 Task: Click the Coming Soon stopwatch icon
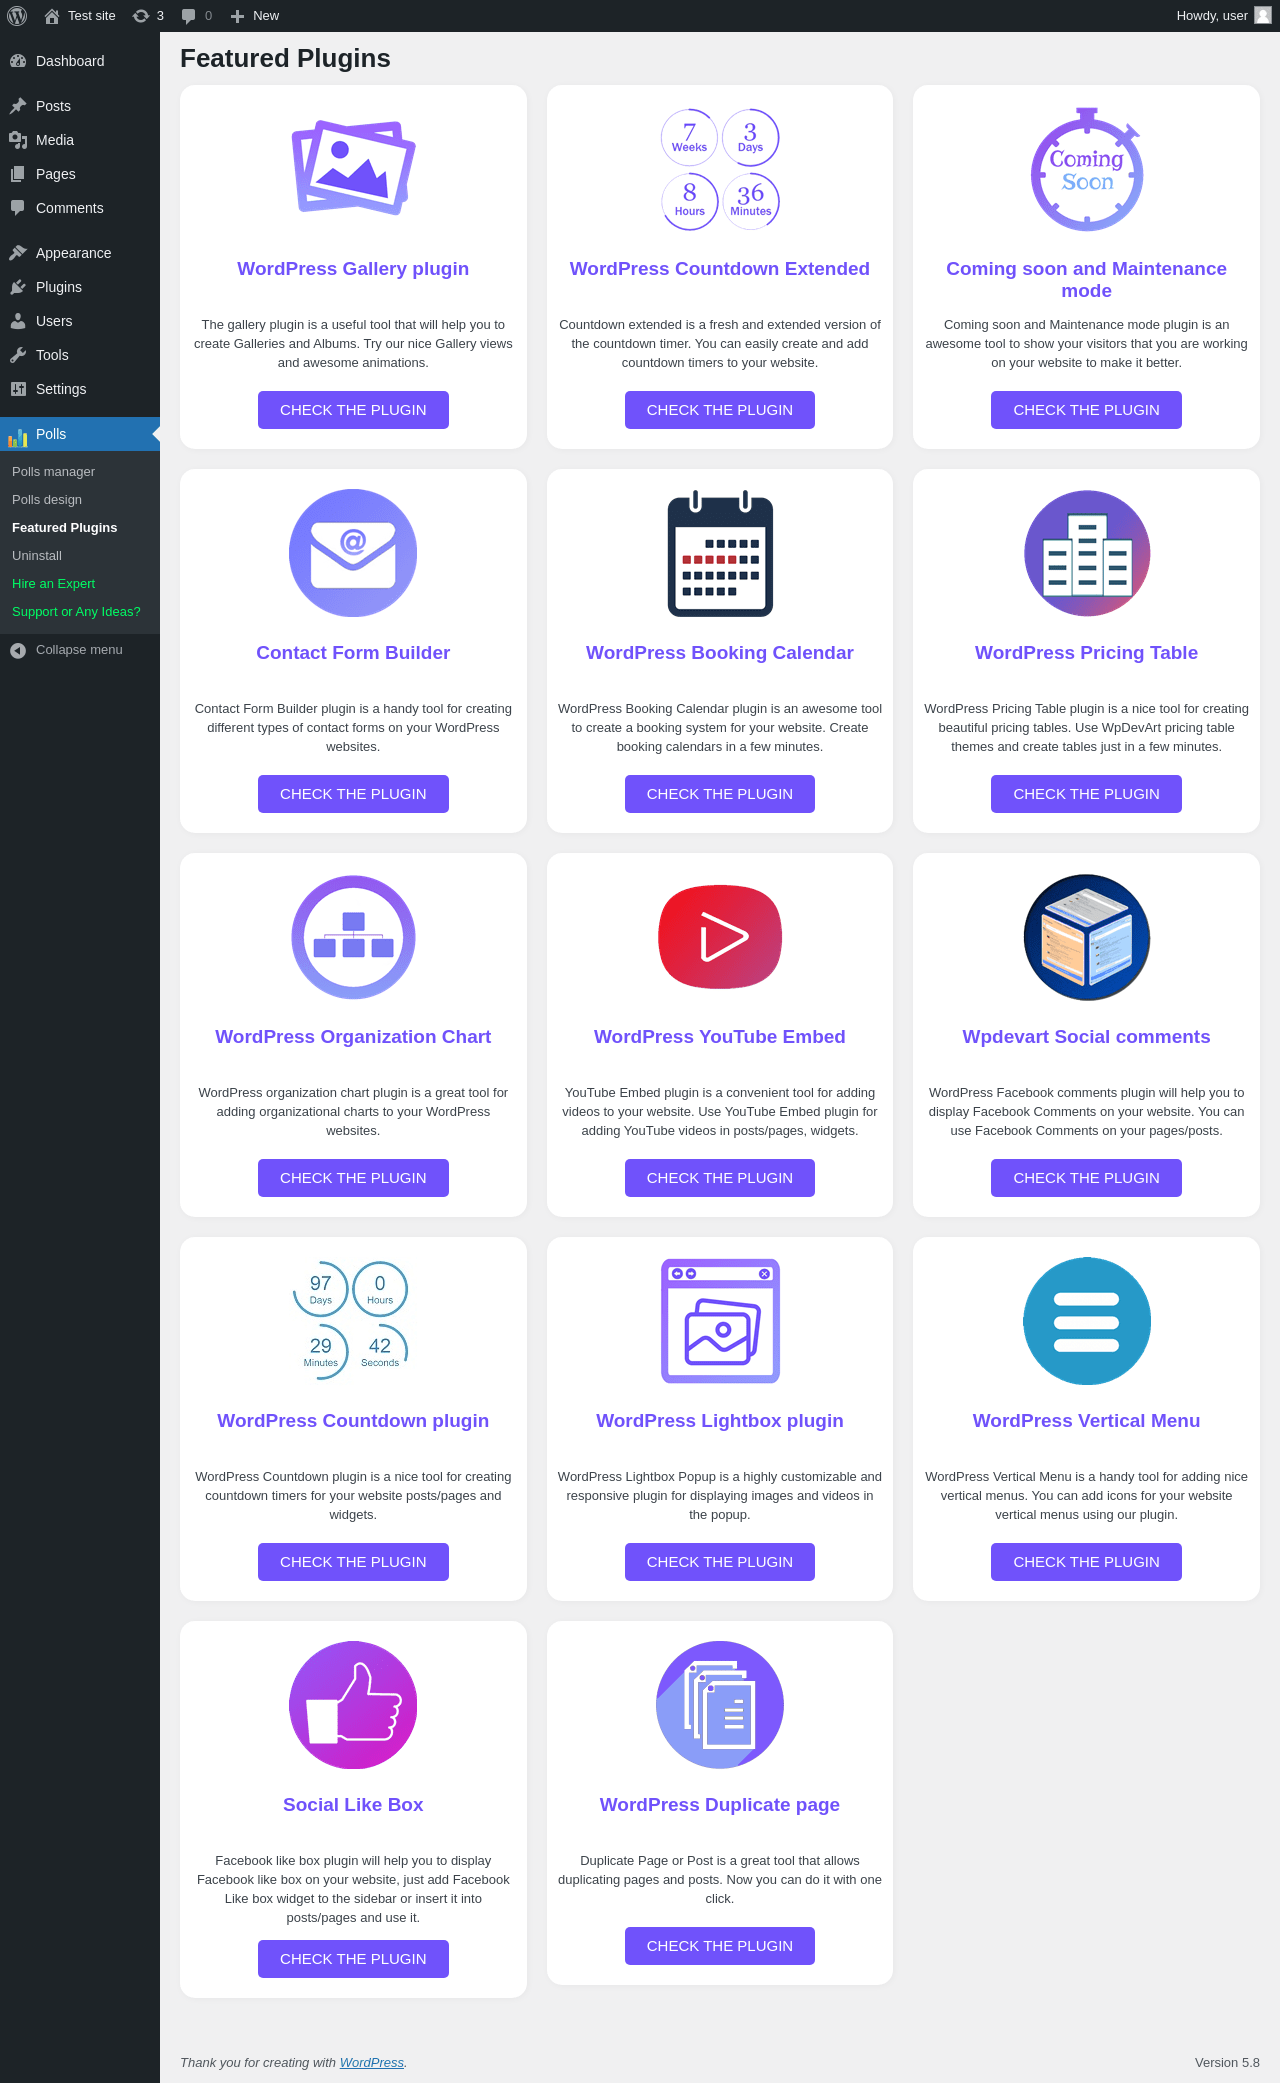point(1087,169)
